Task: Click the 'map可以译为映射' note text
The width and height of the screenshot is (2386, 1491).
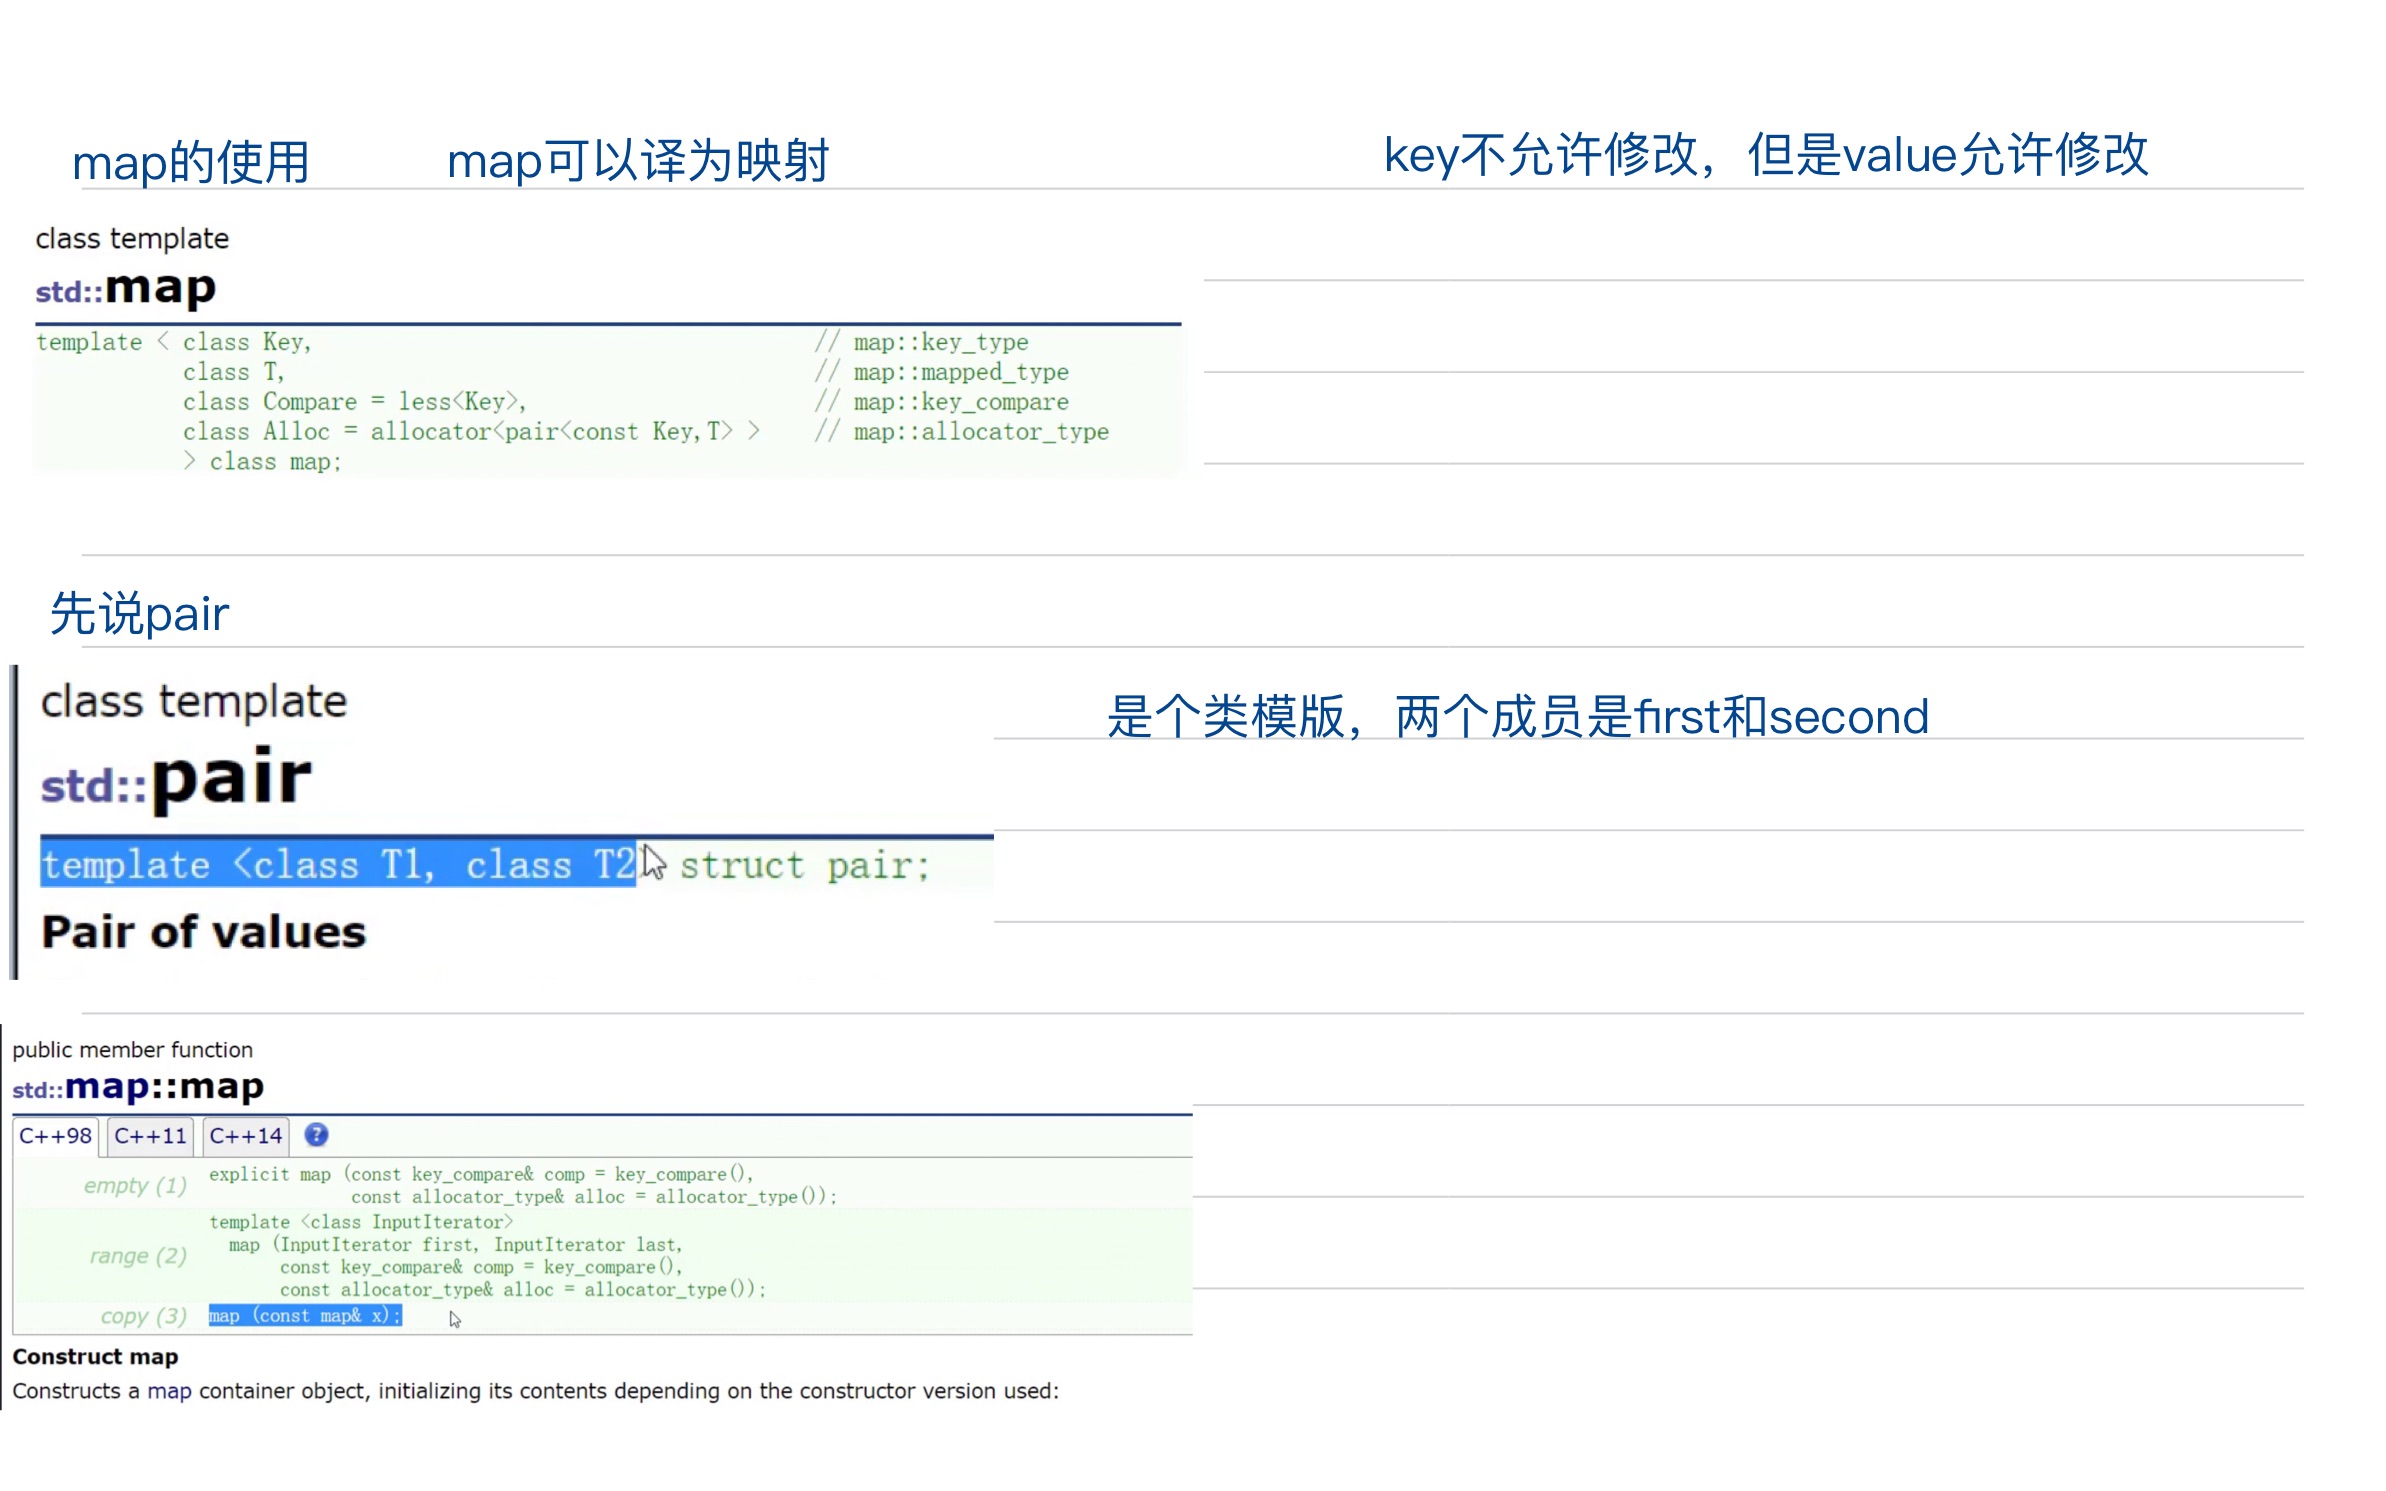Action: point(637,161)
